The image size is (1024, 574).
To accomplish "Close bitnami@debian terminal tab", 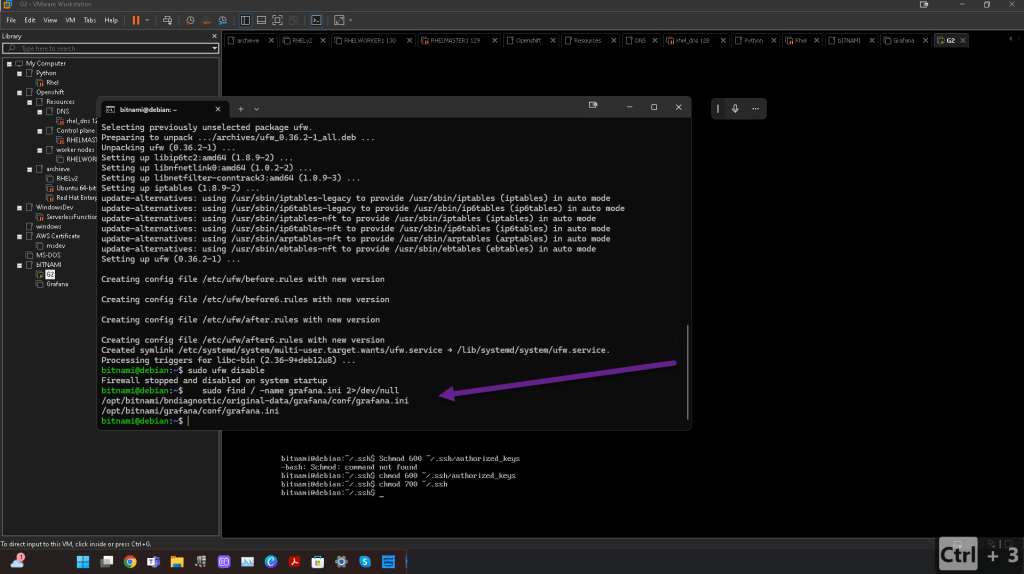I will [218, 109].
